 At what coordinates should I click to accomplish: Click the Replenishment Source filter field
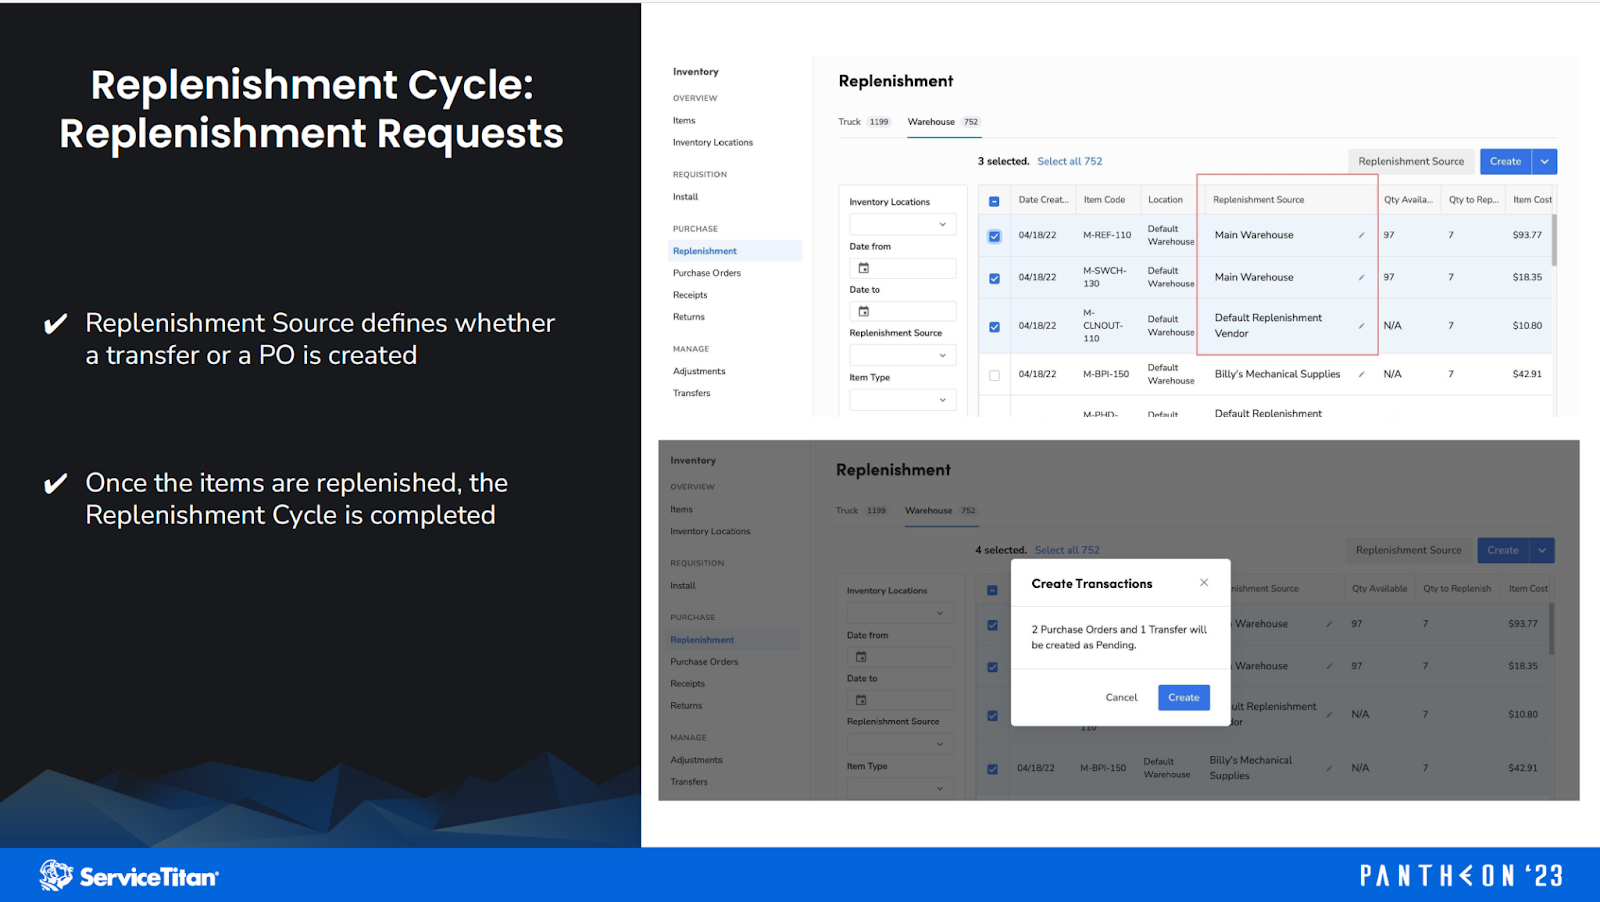pyautogui.click(x=901, y=354)
